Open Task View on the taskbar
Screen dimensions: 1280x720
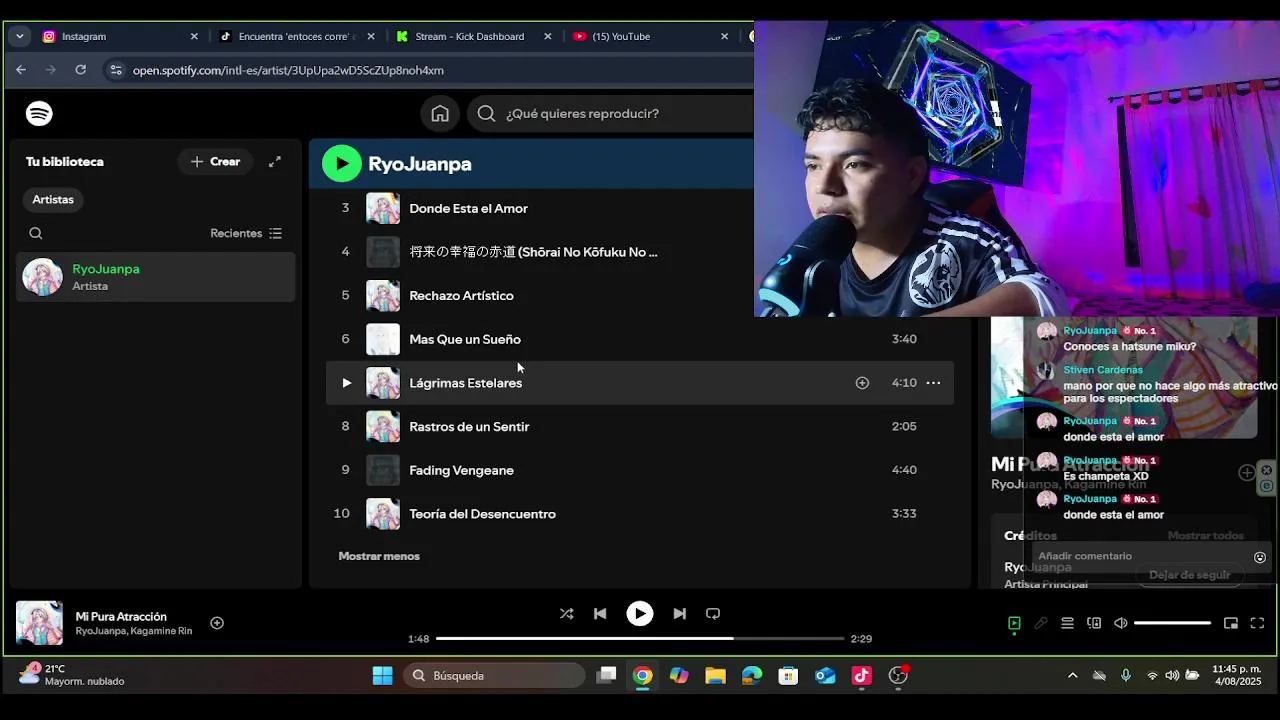606,676
